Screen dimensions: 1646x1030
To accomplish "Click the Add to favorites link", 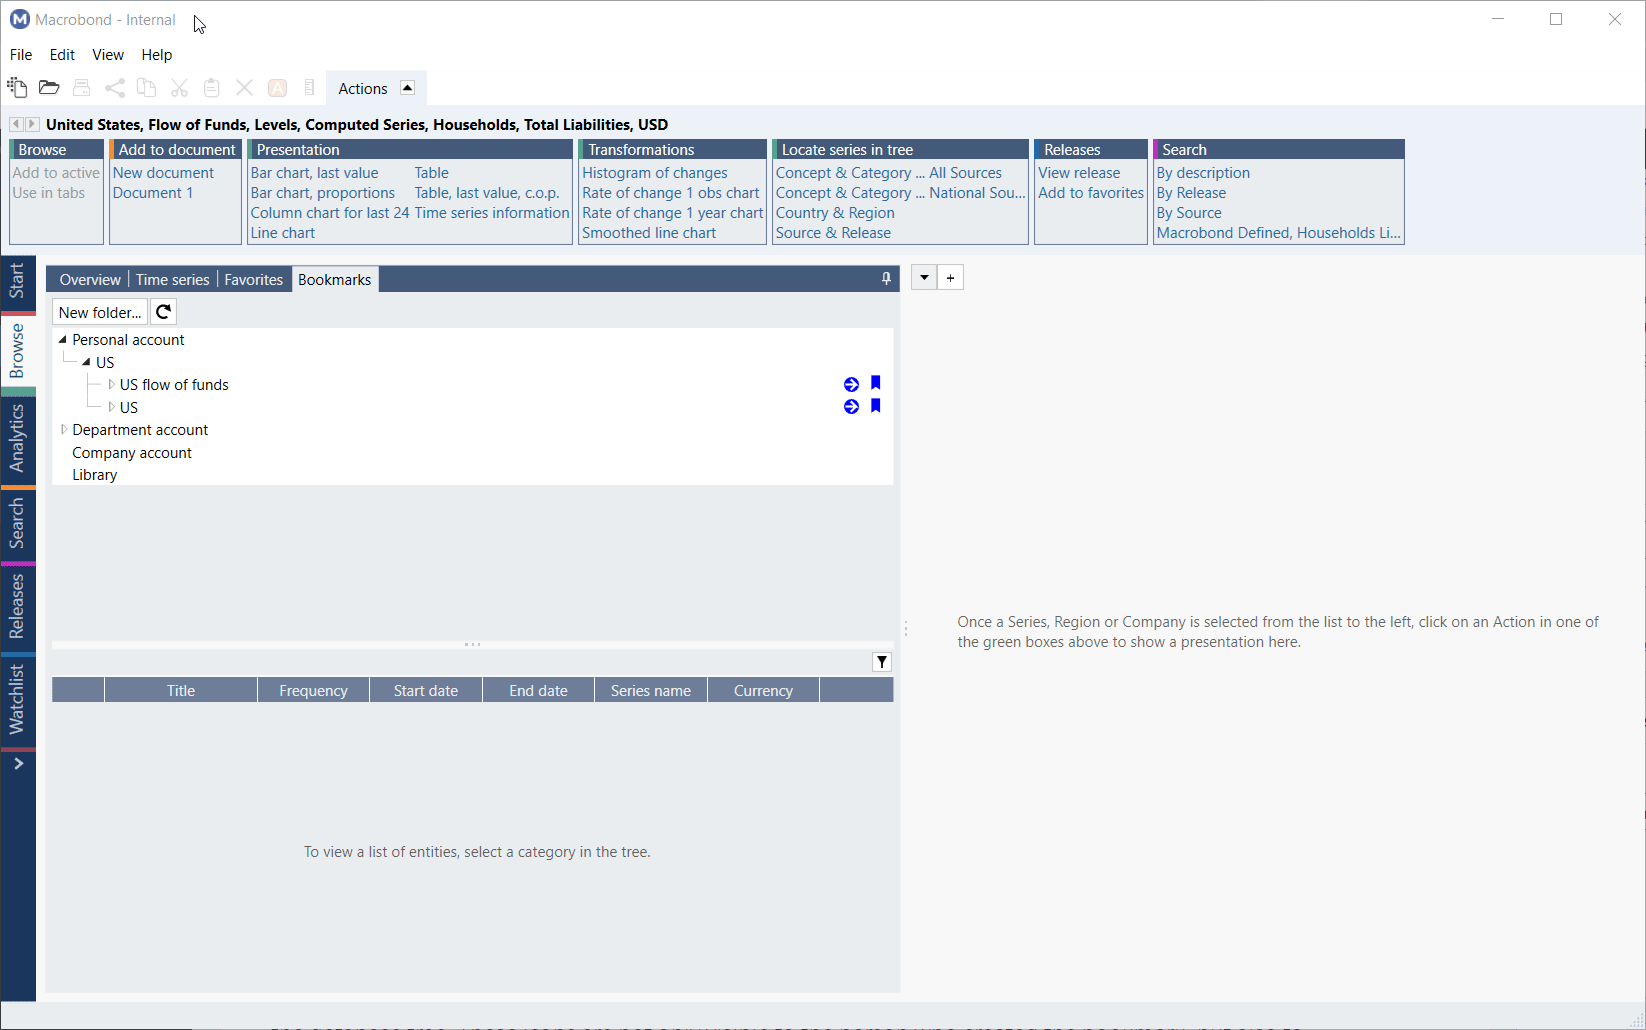I will pos(1091,193).
